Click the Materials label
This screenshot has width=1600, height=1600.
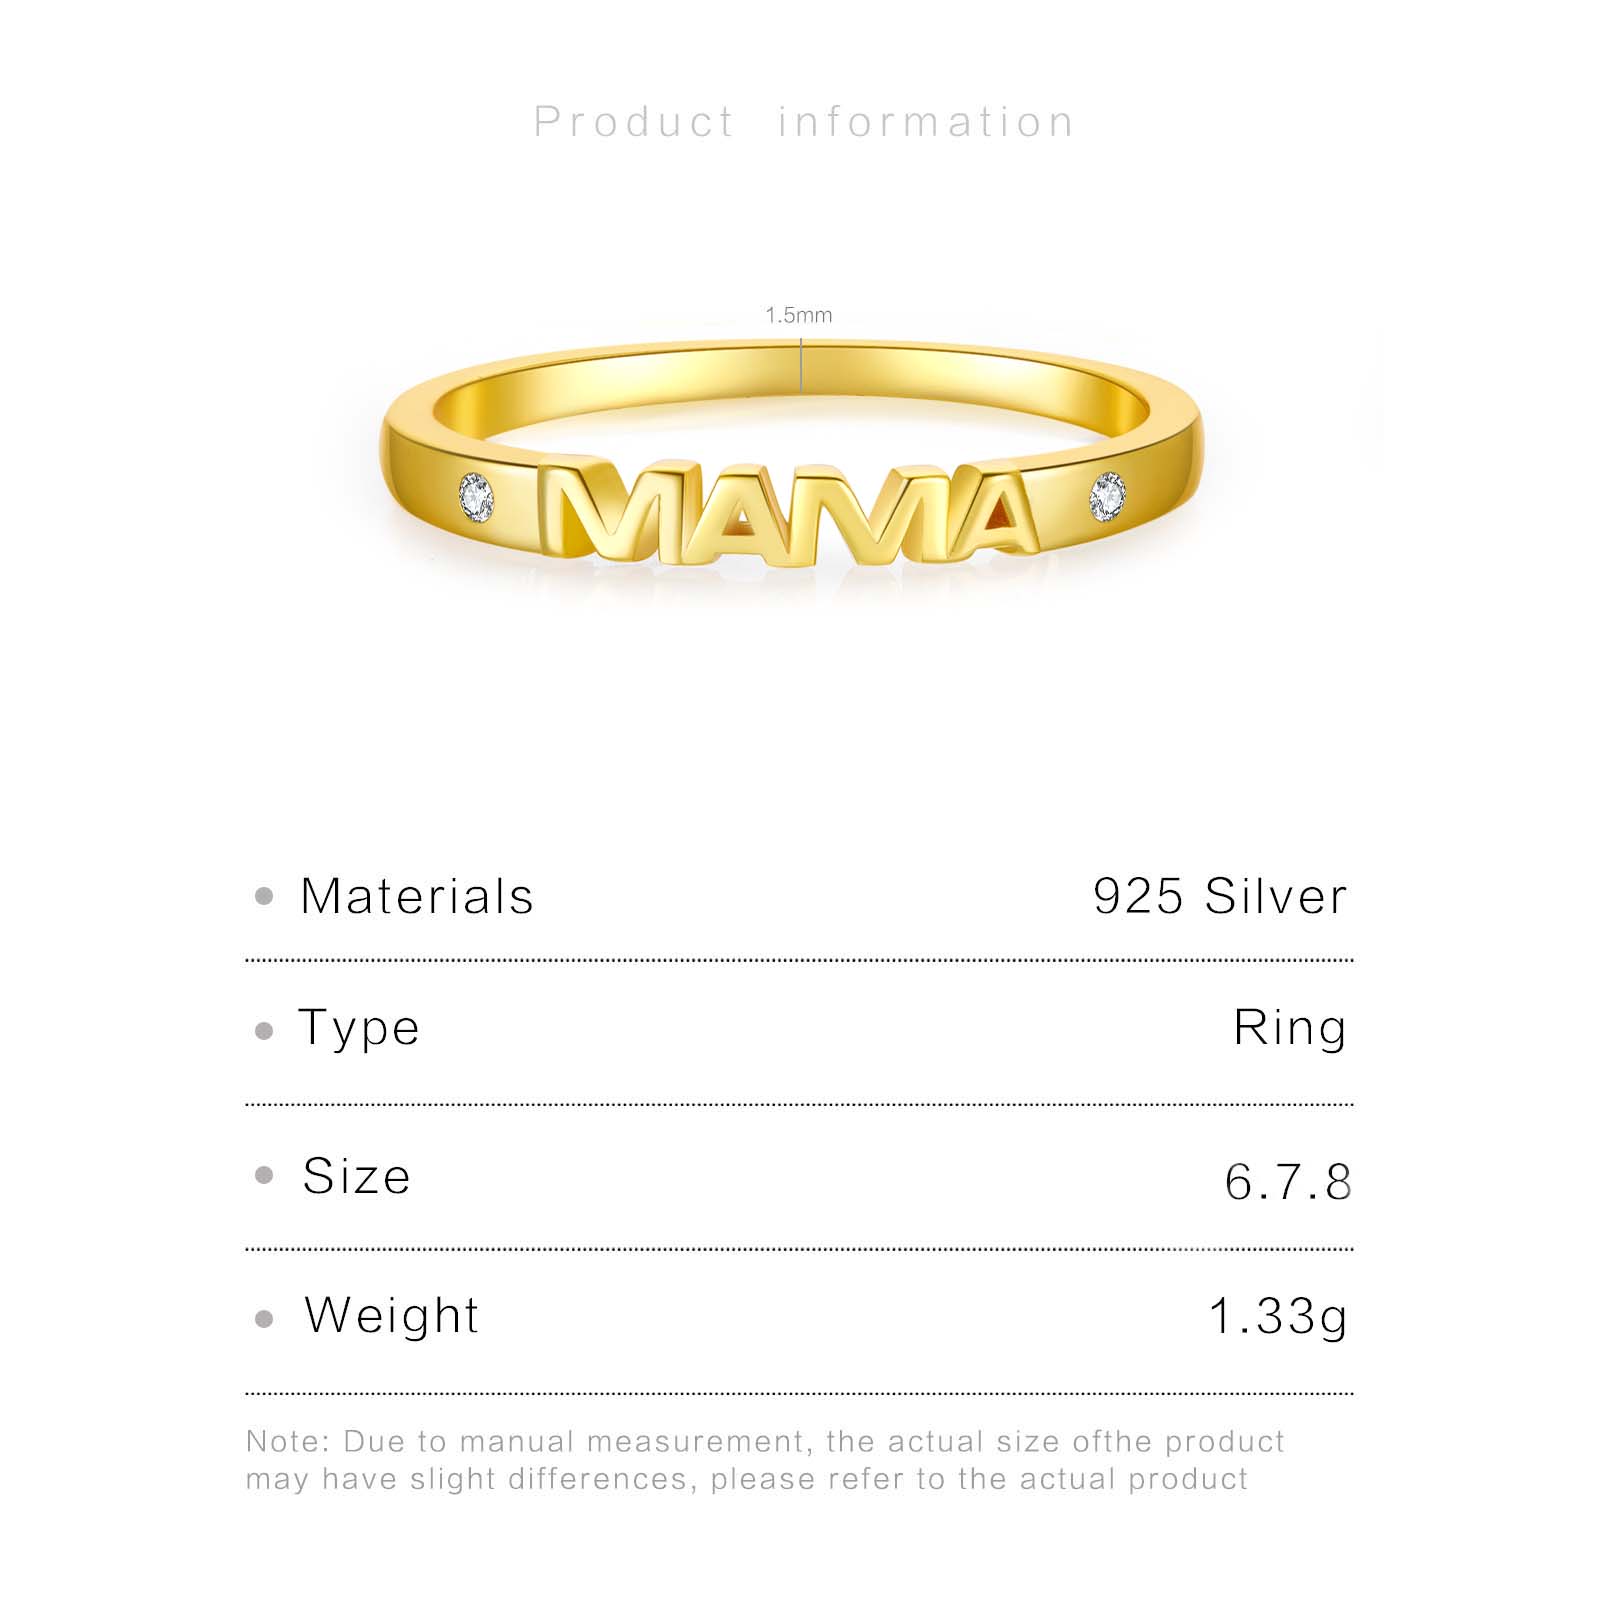pyautogui.click(x=417, y=896)
